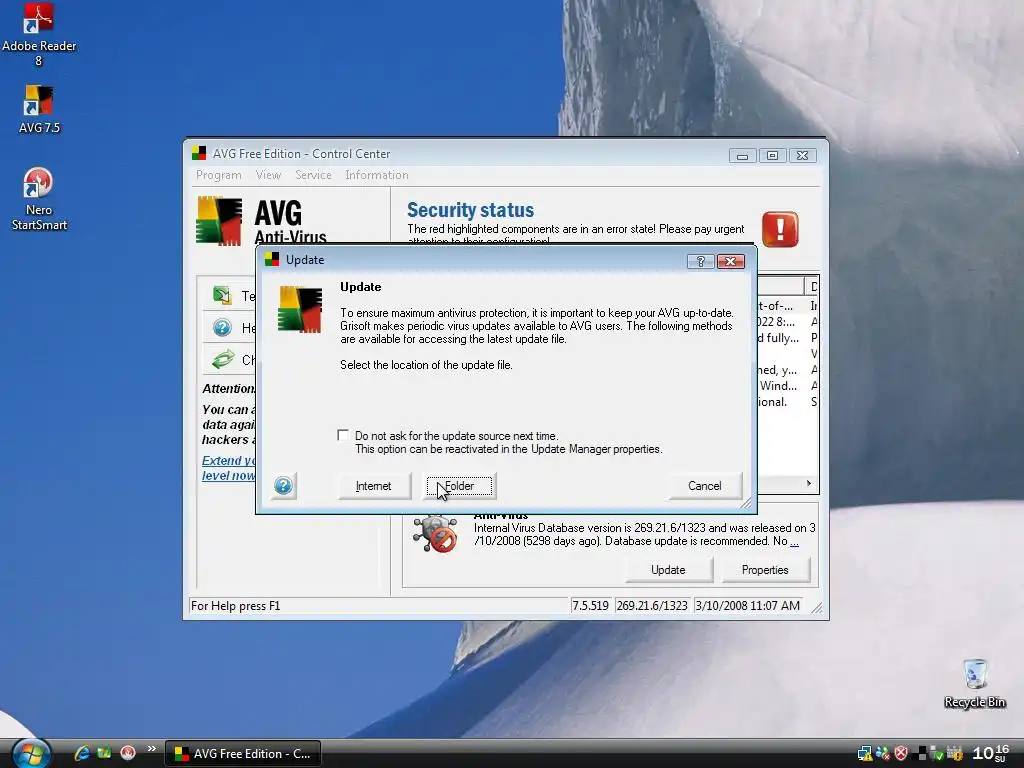Choose Folder as the update source

coord(459,486)
